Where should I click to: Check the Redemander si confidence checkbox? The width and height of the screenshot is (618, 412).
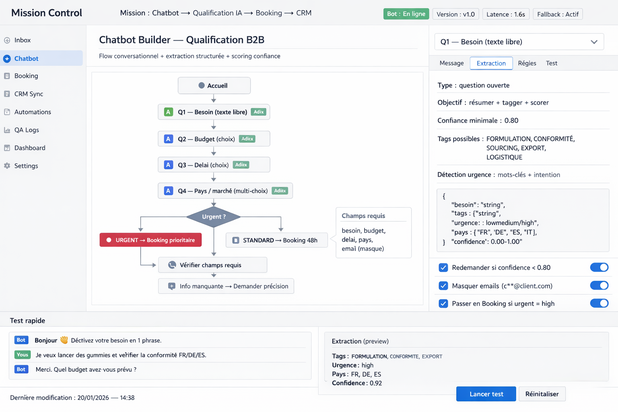point(444,267)
